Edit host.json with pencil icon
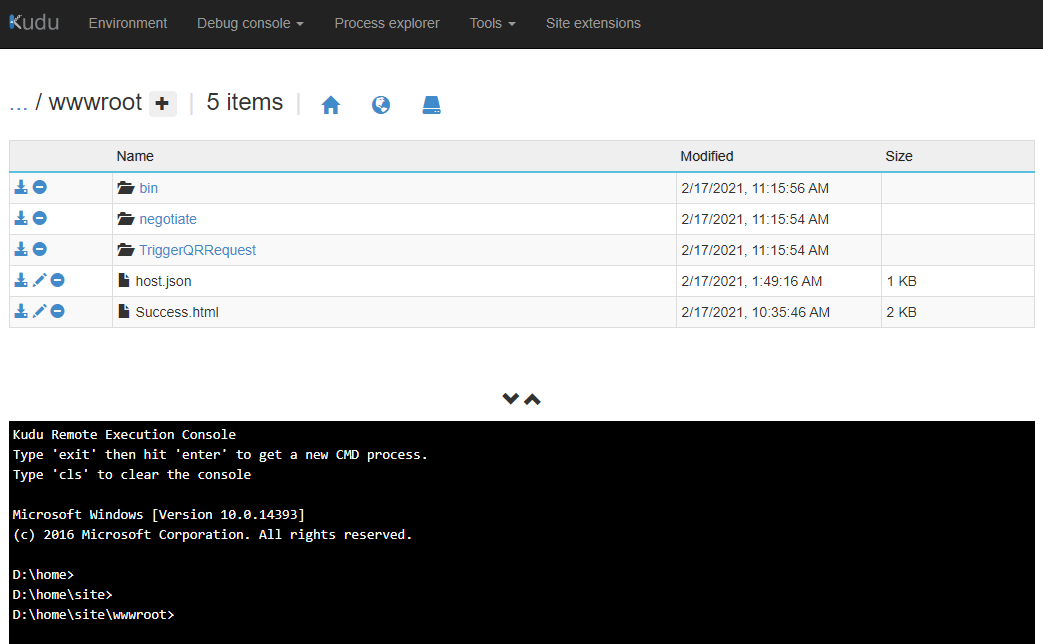1043x644 pixels. point(39,280)
